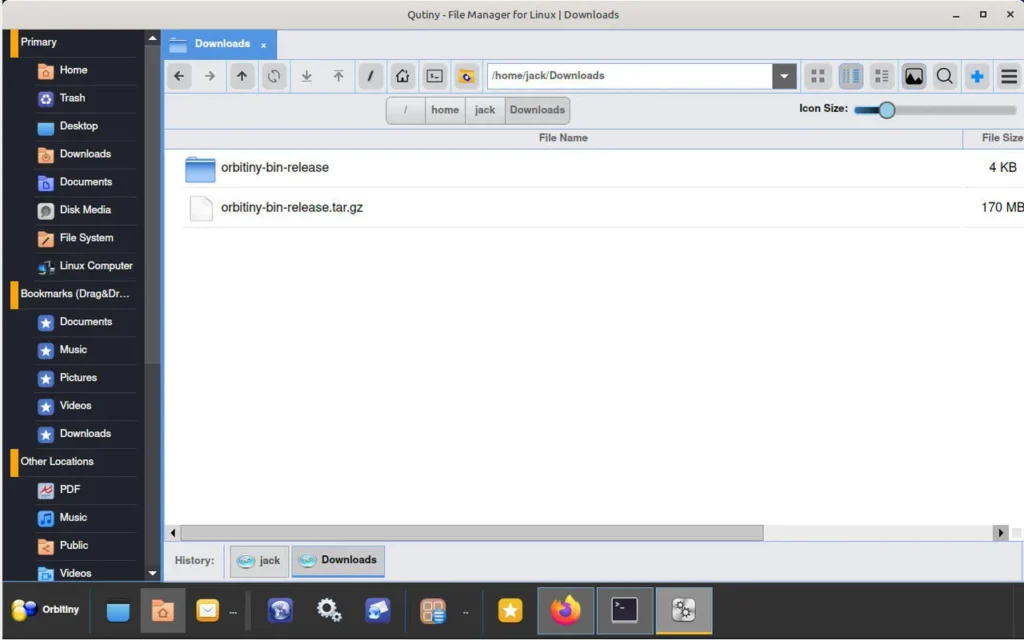Close the Downloads tab
The width and height of the screenshot is (1024, 640).
coord(263,45)
